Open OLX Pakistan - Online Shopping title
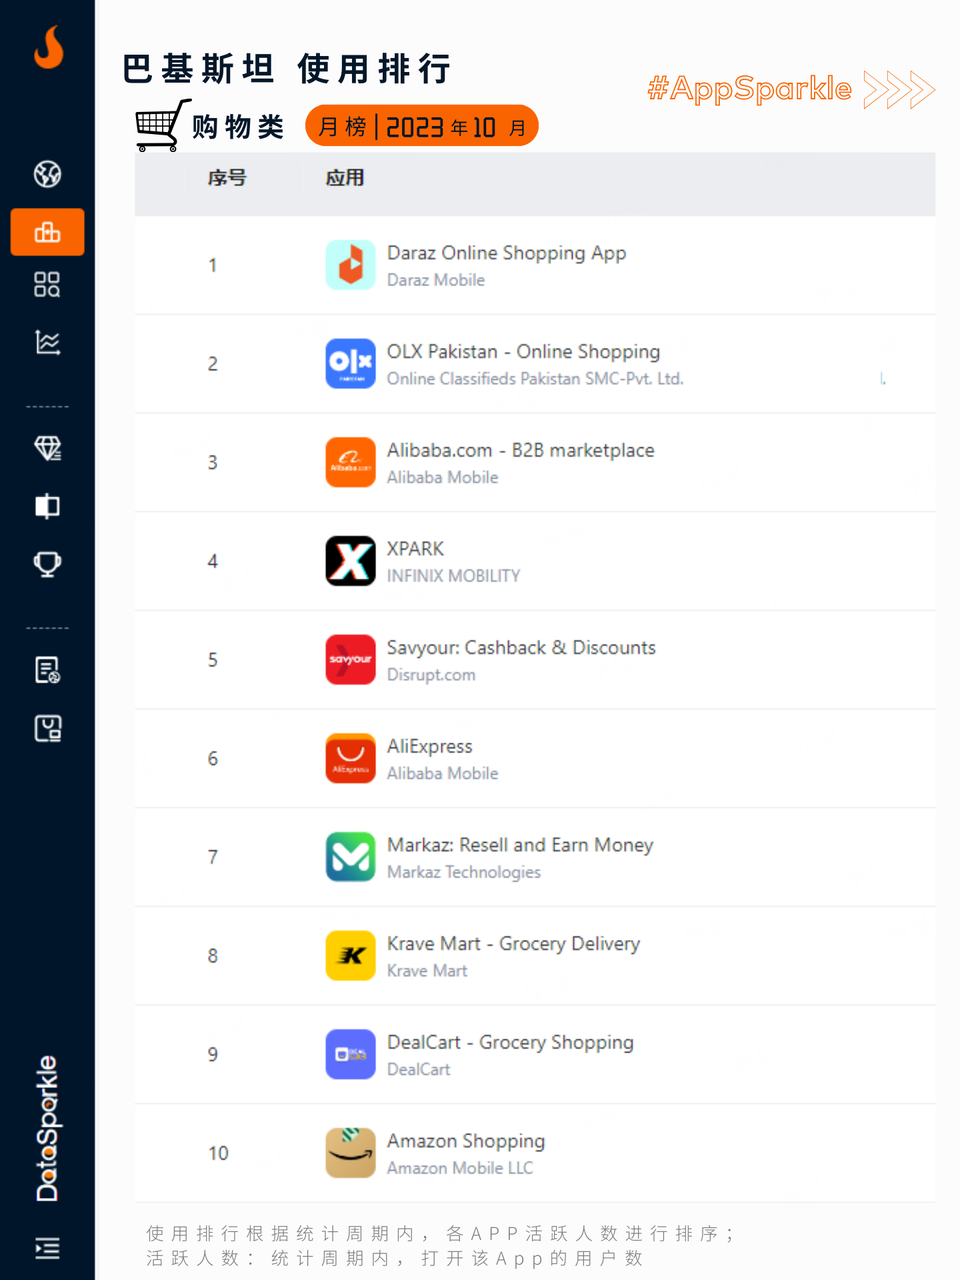 (523, 352)
